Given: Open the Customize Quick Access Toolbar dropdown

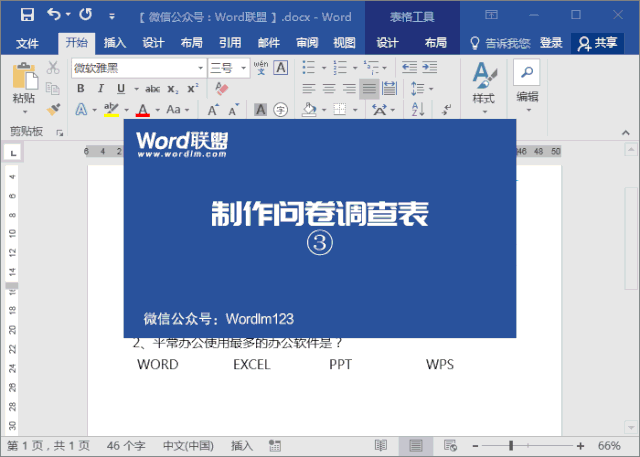Looking at the screenshot, I should 111,16.
